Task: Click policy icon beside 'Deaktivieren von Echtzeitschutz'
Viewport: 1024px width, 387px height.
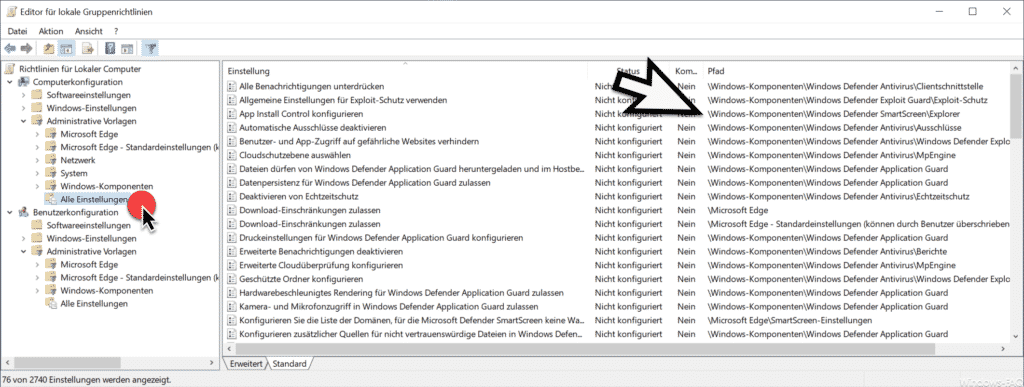Action: pos(231,196)
